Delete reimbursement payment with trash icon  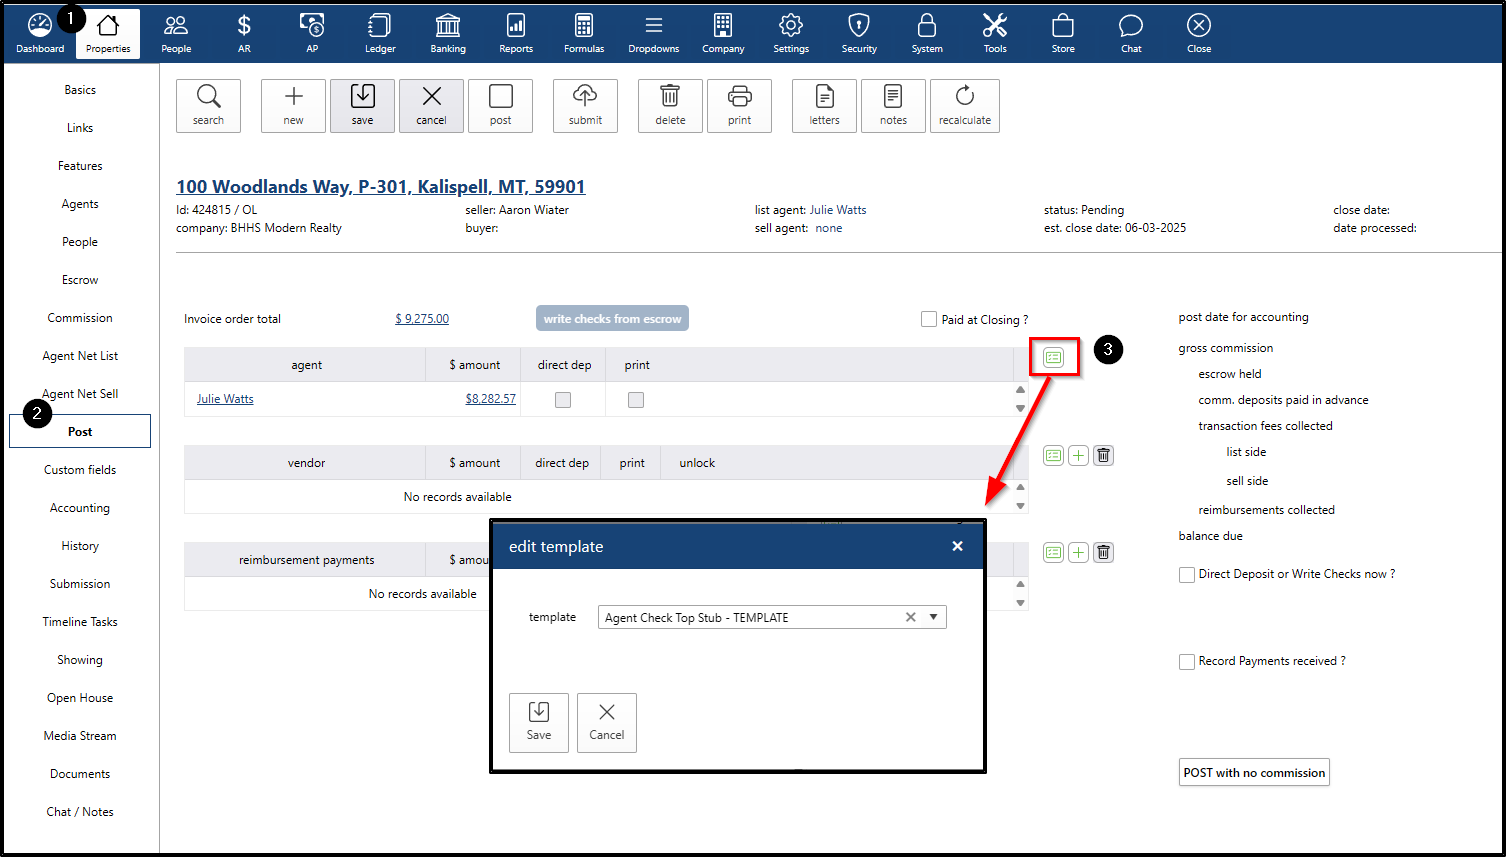pyautogui.click(x=1103, y=552)
